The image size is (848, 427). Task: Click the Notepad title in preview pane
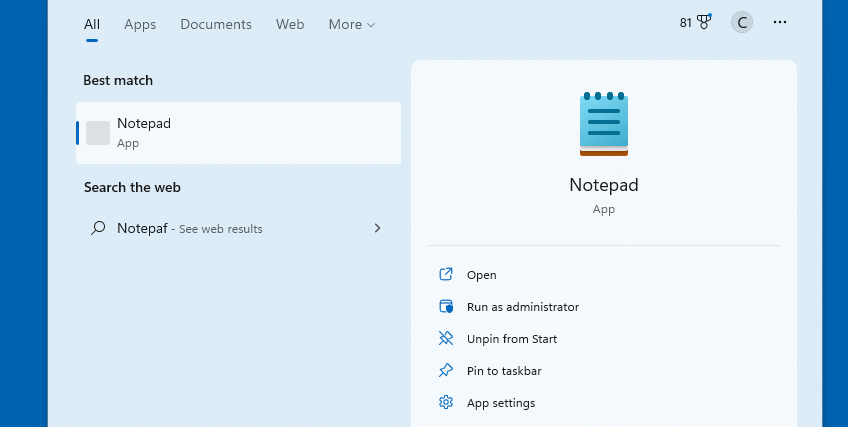604,185
